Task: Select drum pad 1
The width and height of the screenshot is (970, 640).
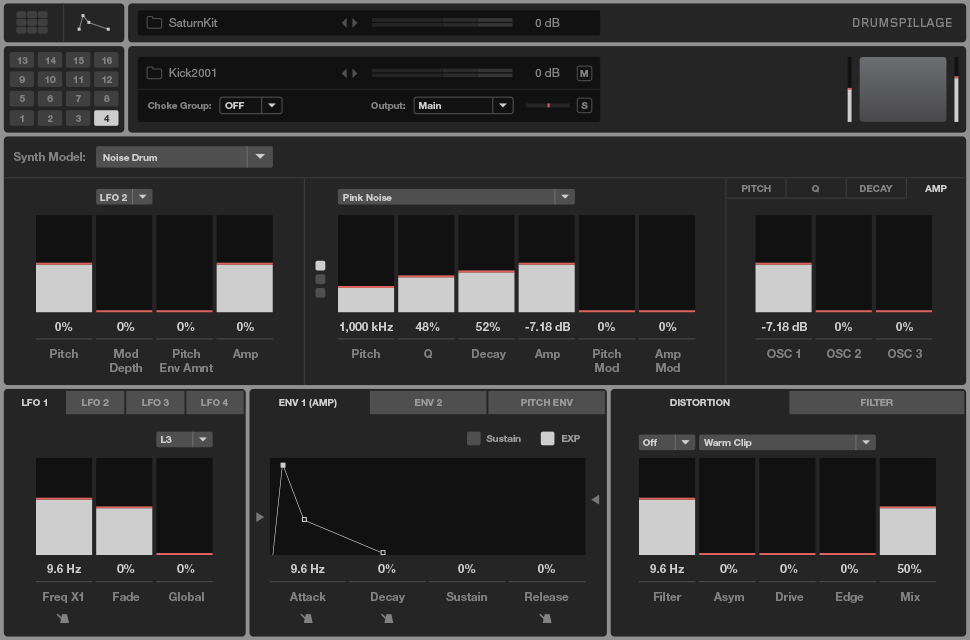Action: click(x=22, y=118)
